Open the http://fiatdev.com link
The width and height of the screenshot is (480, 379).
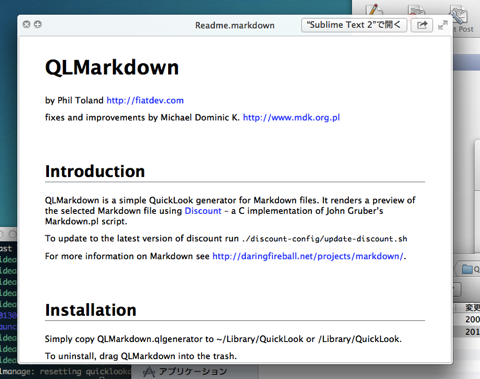pyautogui.click(x=145, y=100)
